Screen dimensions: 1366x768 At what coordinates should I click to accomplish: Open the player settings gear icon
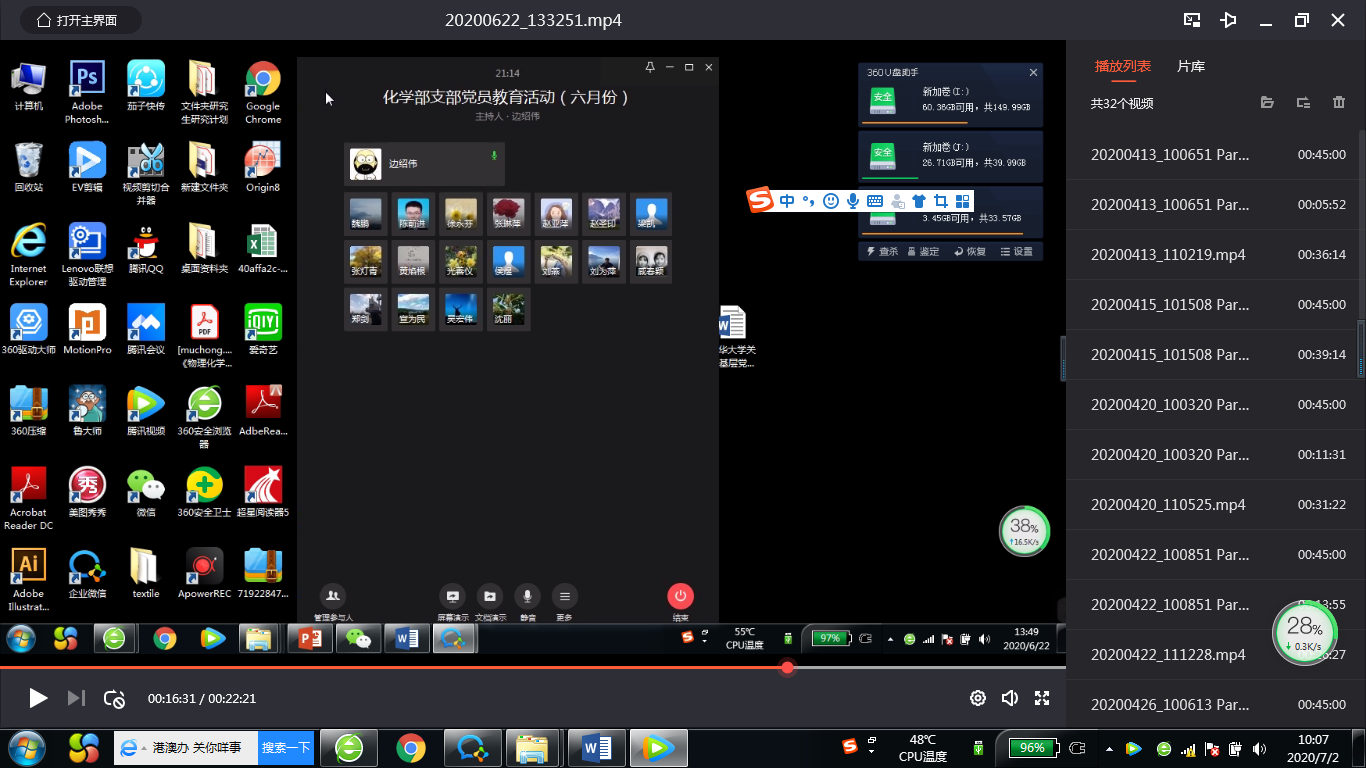[x=978, y=698]
